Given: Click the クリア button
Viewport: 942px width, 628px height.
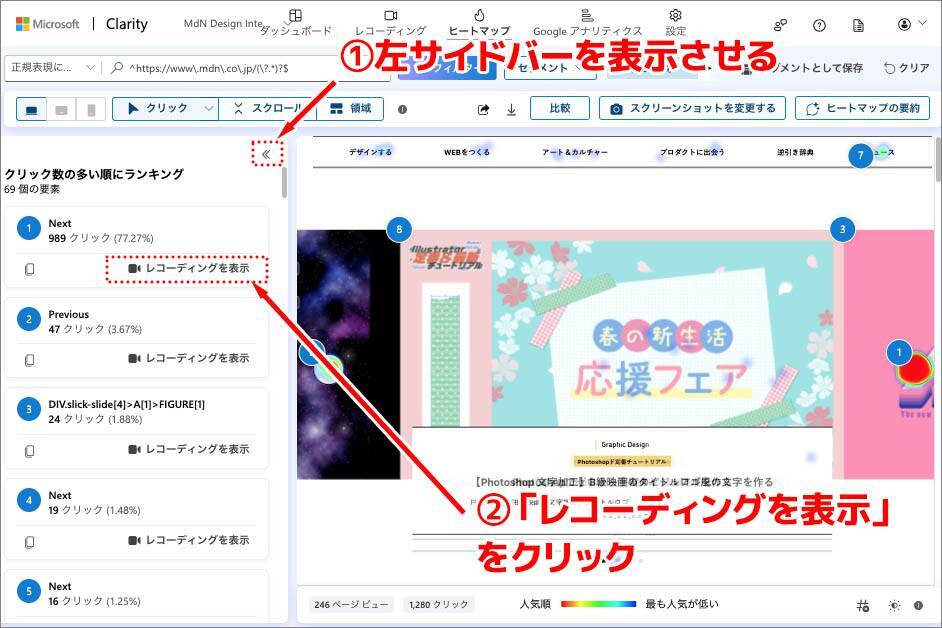Looking at the screenshot, I should 907,68.
